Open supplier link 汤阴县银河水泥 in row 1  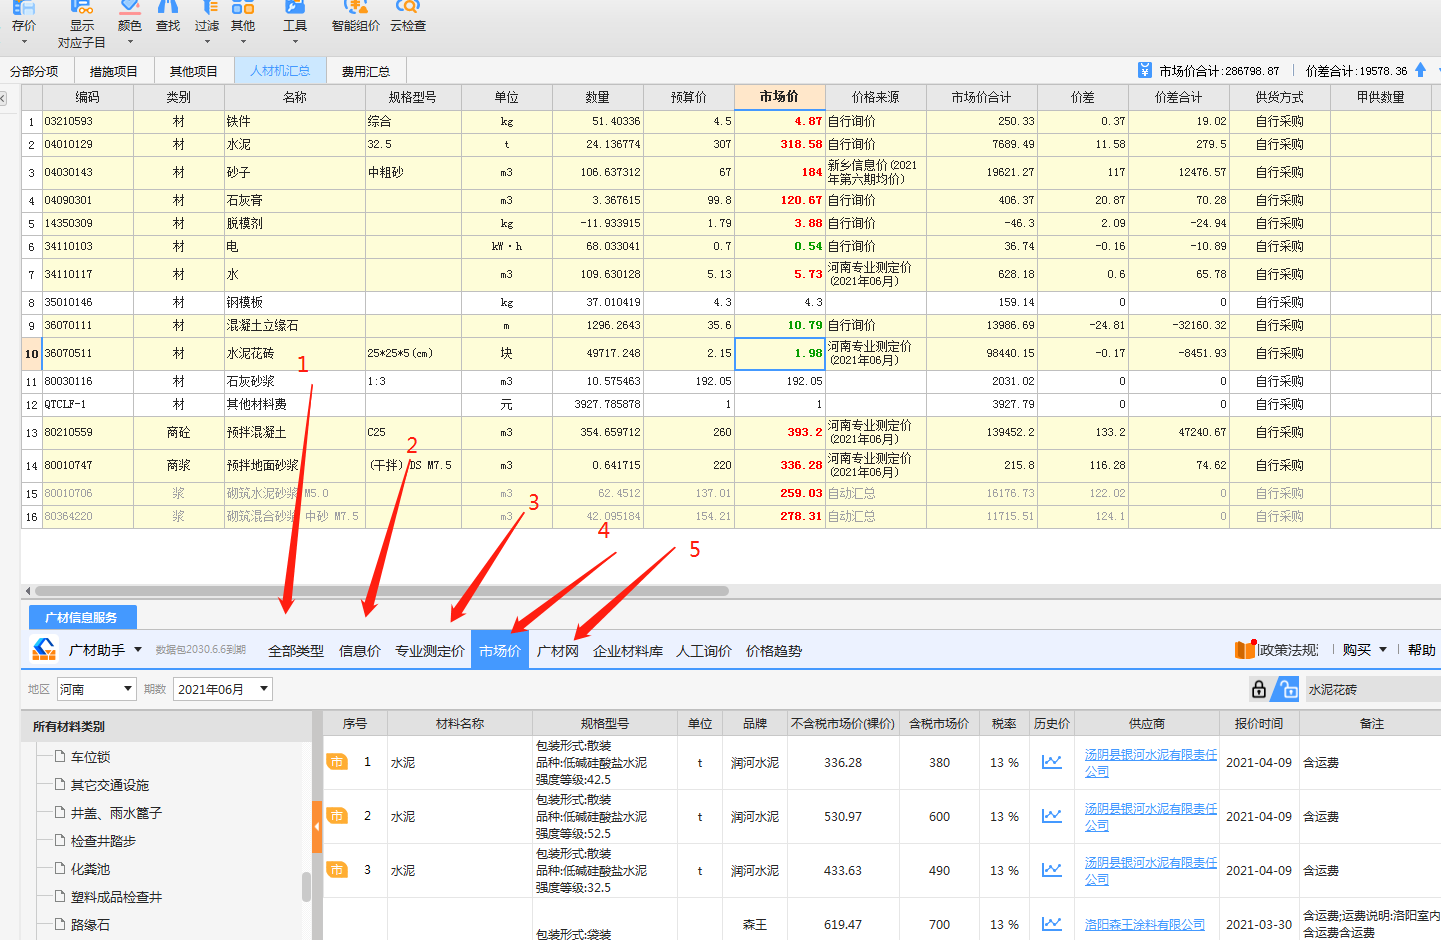1151,762
